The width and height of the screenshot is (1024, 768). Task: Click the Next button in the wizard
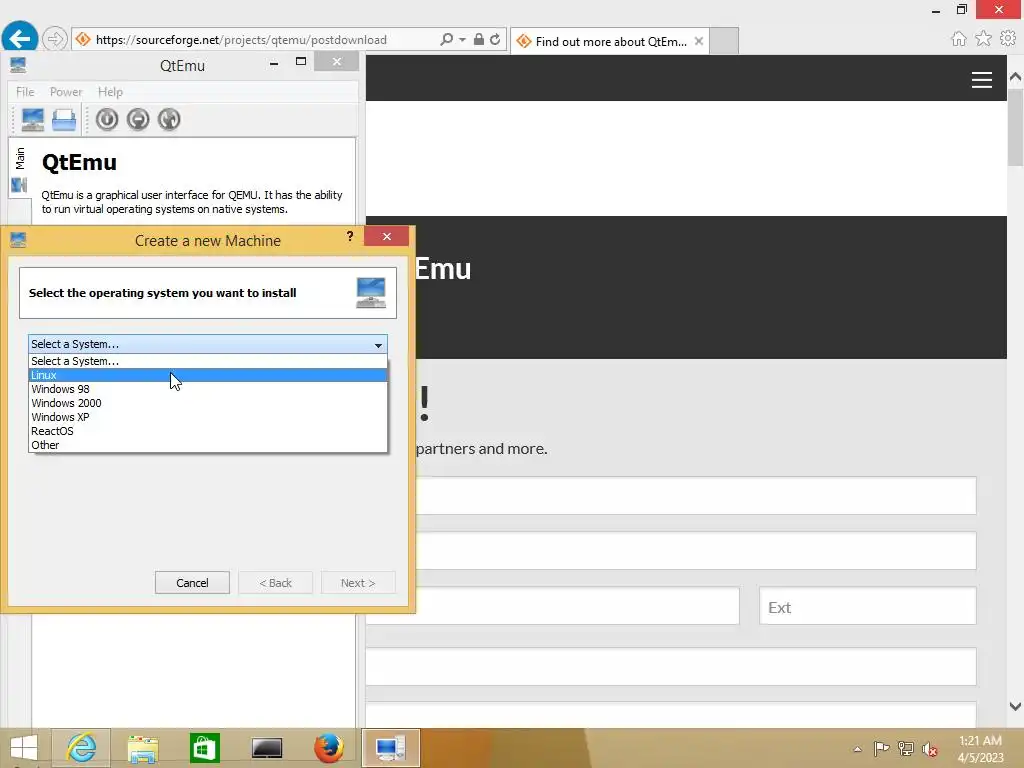(x=358, y=583)
